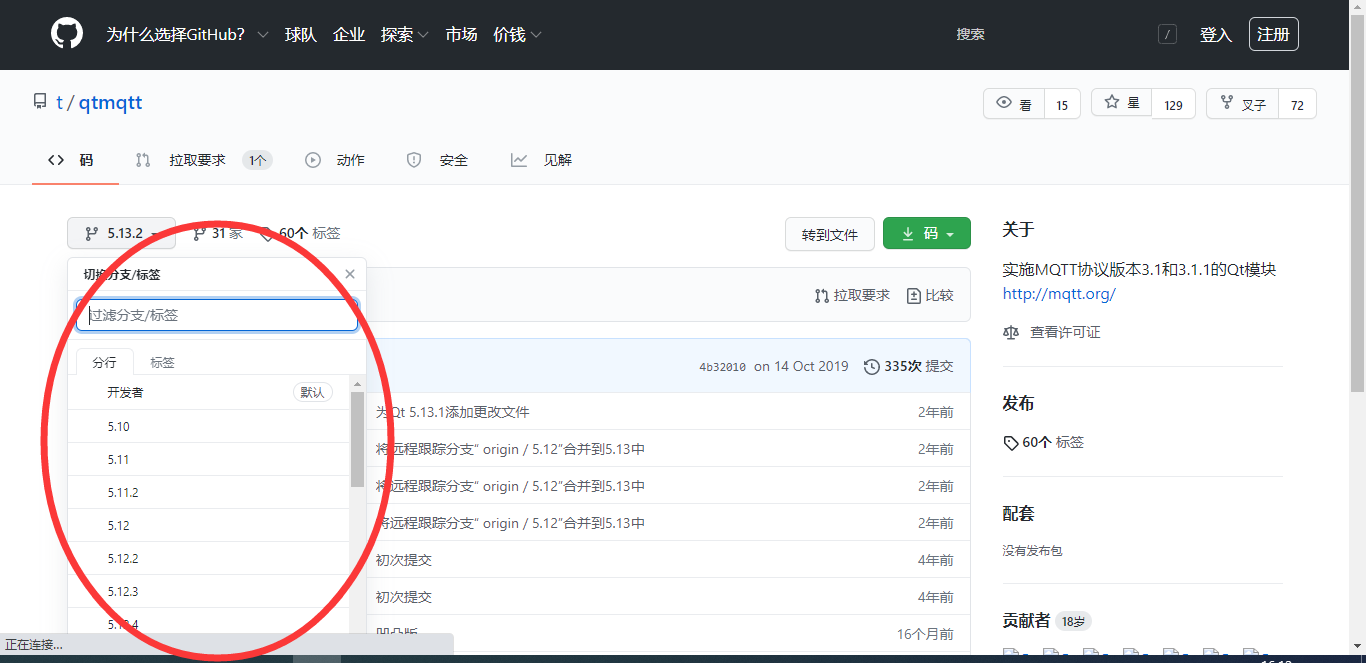Choose branch 5.12 from the list

point(208,525)
